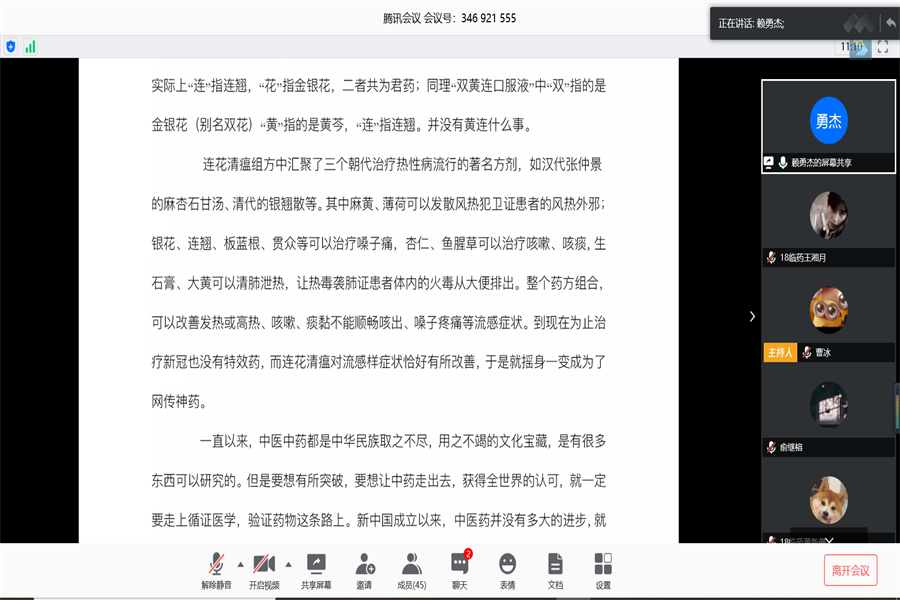Click green microphone icon in 勇杰 tile
Image resolution: width=900 pixels, height=600 pixels.
point(782,162)
